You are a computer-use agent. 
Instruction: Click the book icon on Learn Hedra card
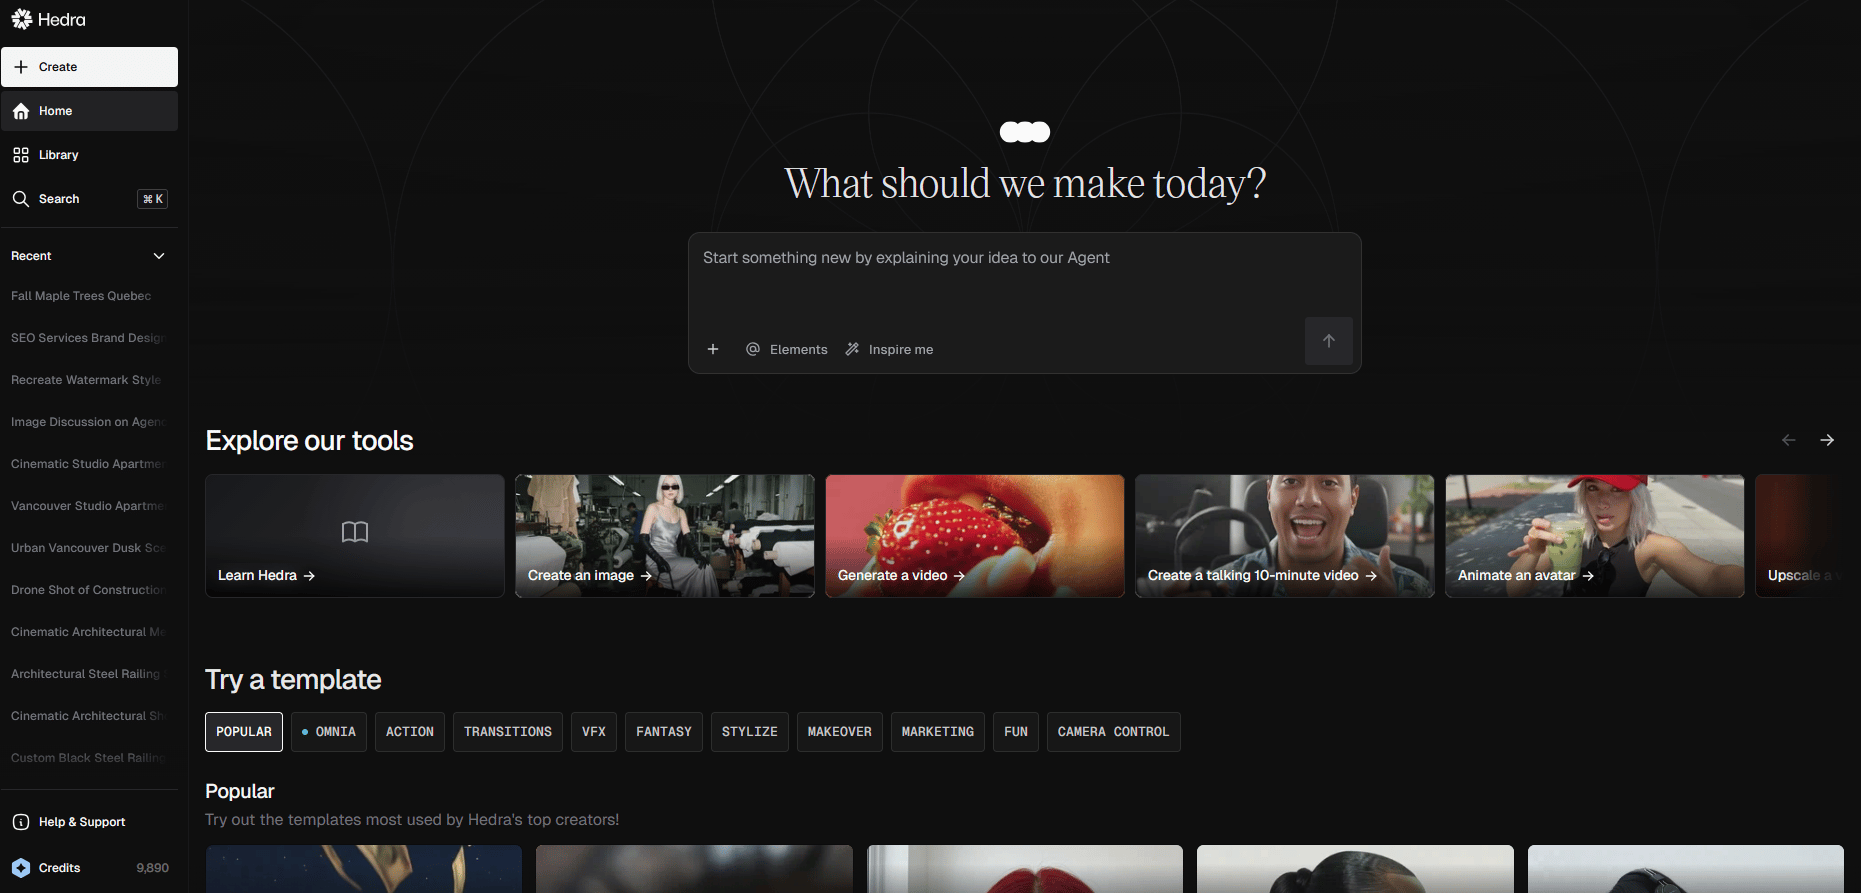[355, 532]
